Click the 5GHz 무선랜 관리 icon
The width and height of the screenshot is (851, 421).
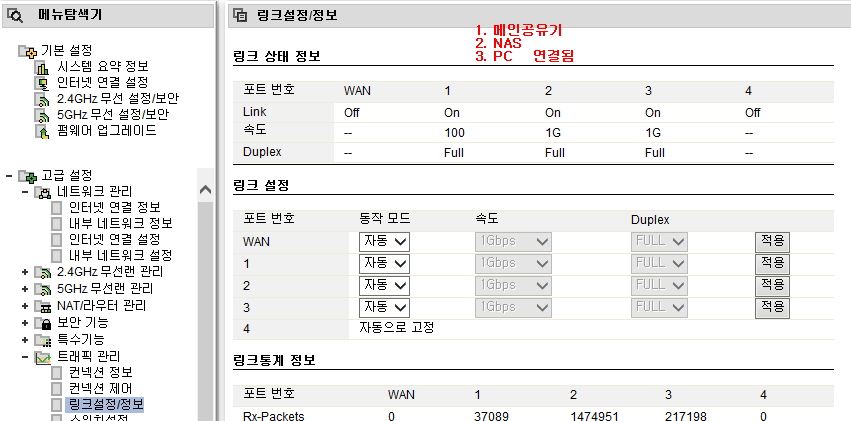[43, 289]
